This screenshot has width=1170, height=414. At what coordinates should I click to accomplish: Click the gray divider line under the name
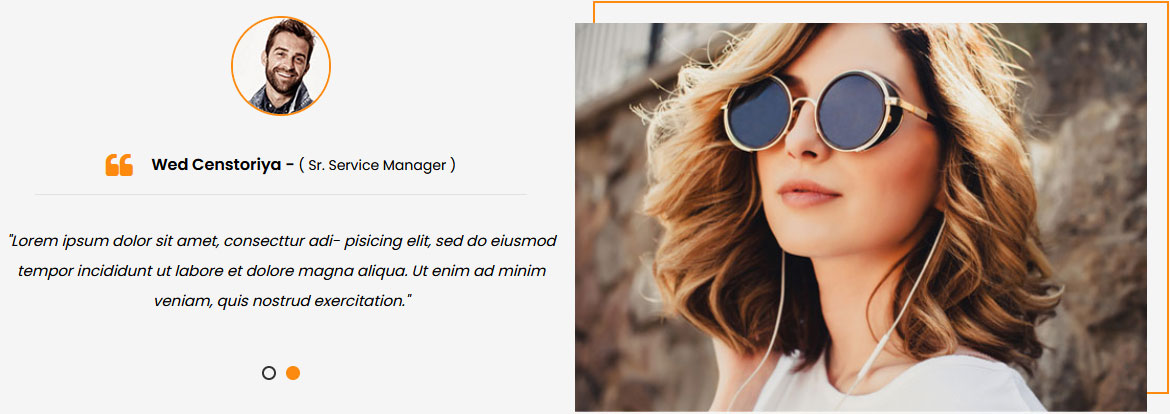coord(281,194)
